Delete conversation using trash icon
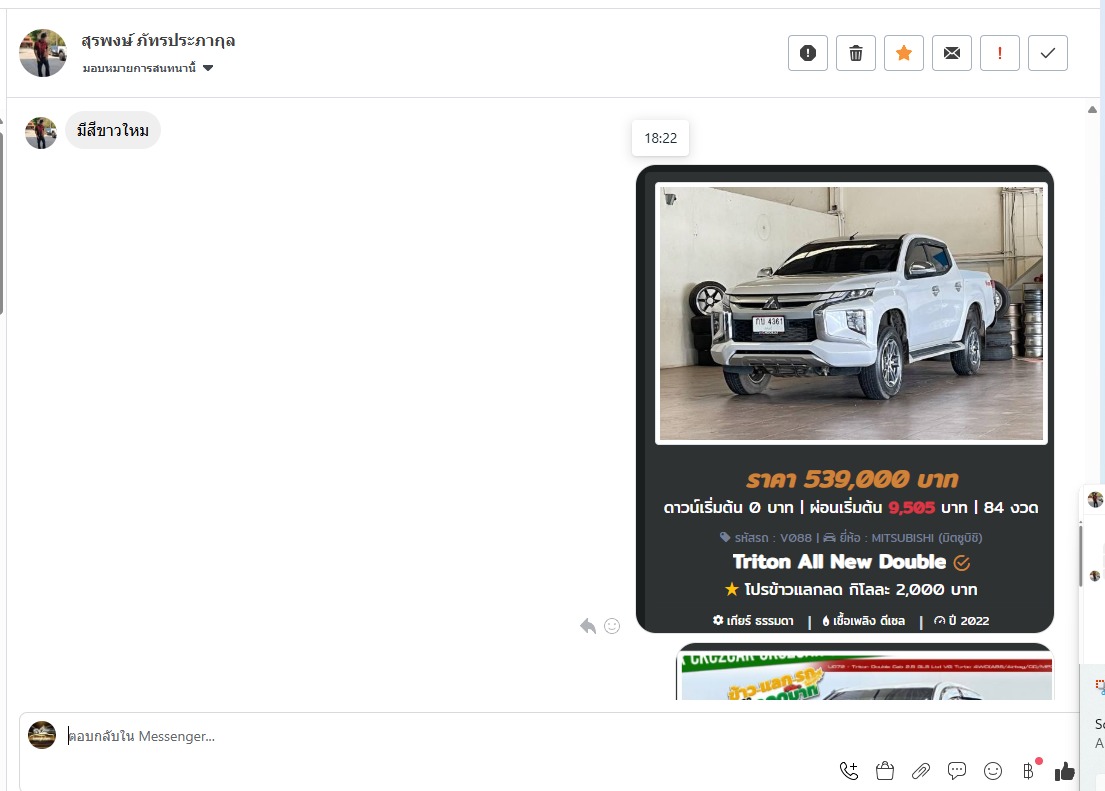 (x=856, y=53)
